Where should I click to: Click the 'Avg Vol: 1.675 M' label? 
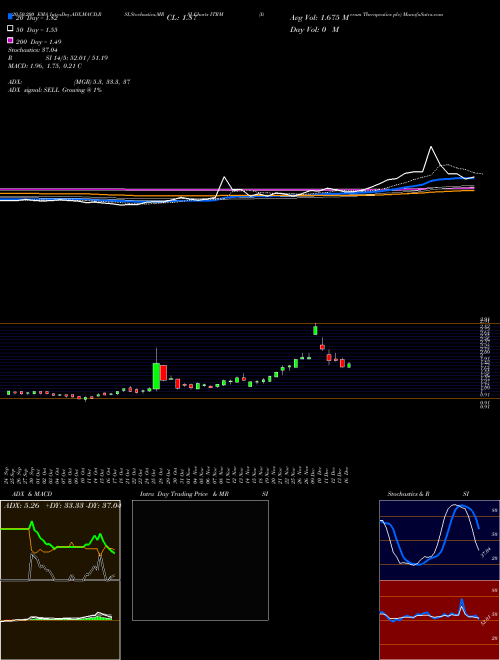point(320,18)
